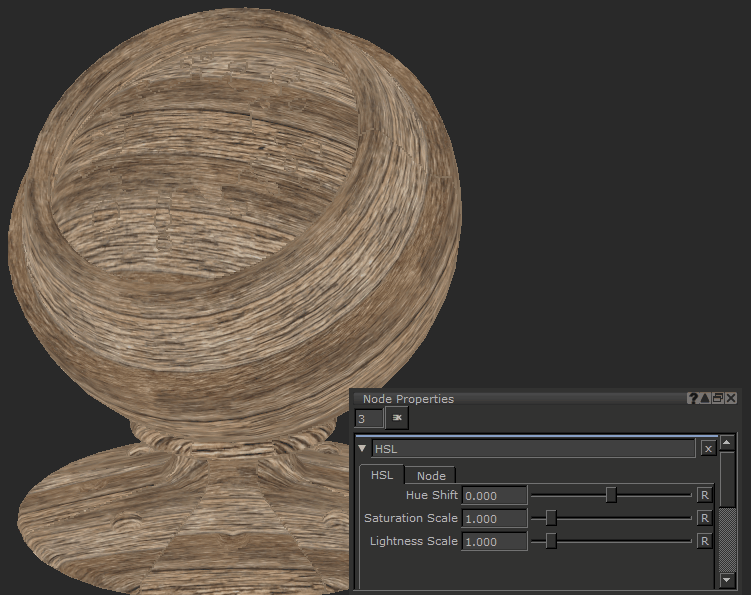Click the Saturation Scale slider handle

point(550,518)
